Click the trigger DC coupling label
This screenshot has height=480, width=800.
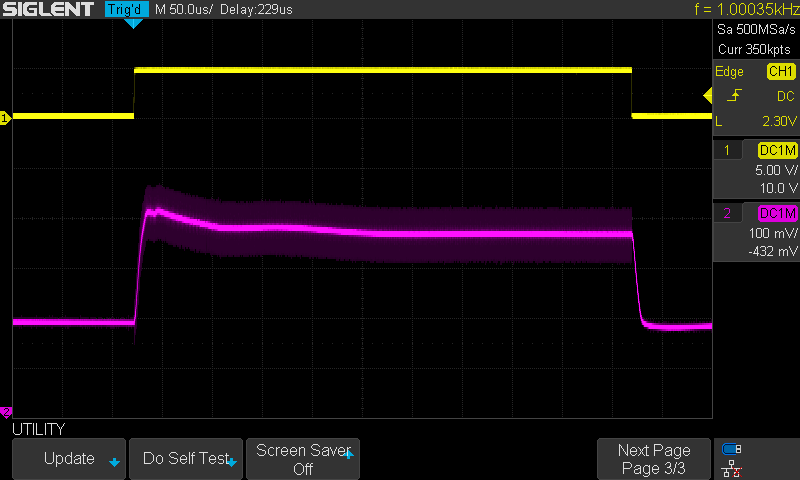786,96
